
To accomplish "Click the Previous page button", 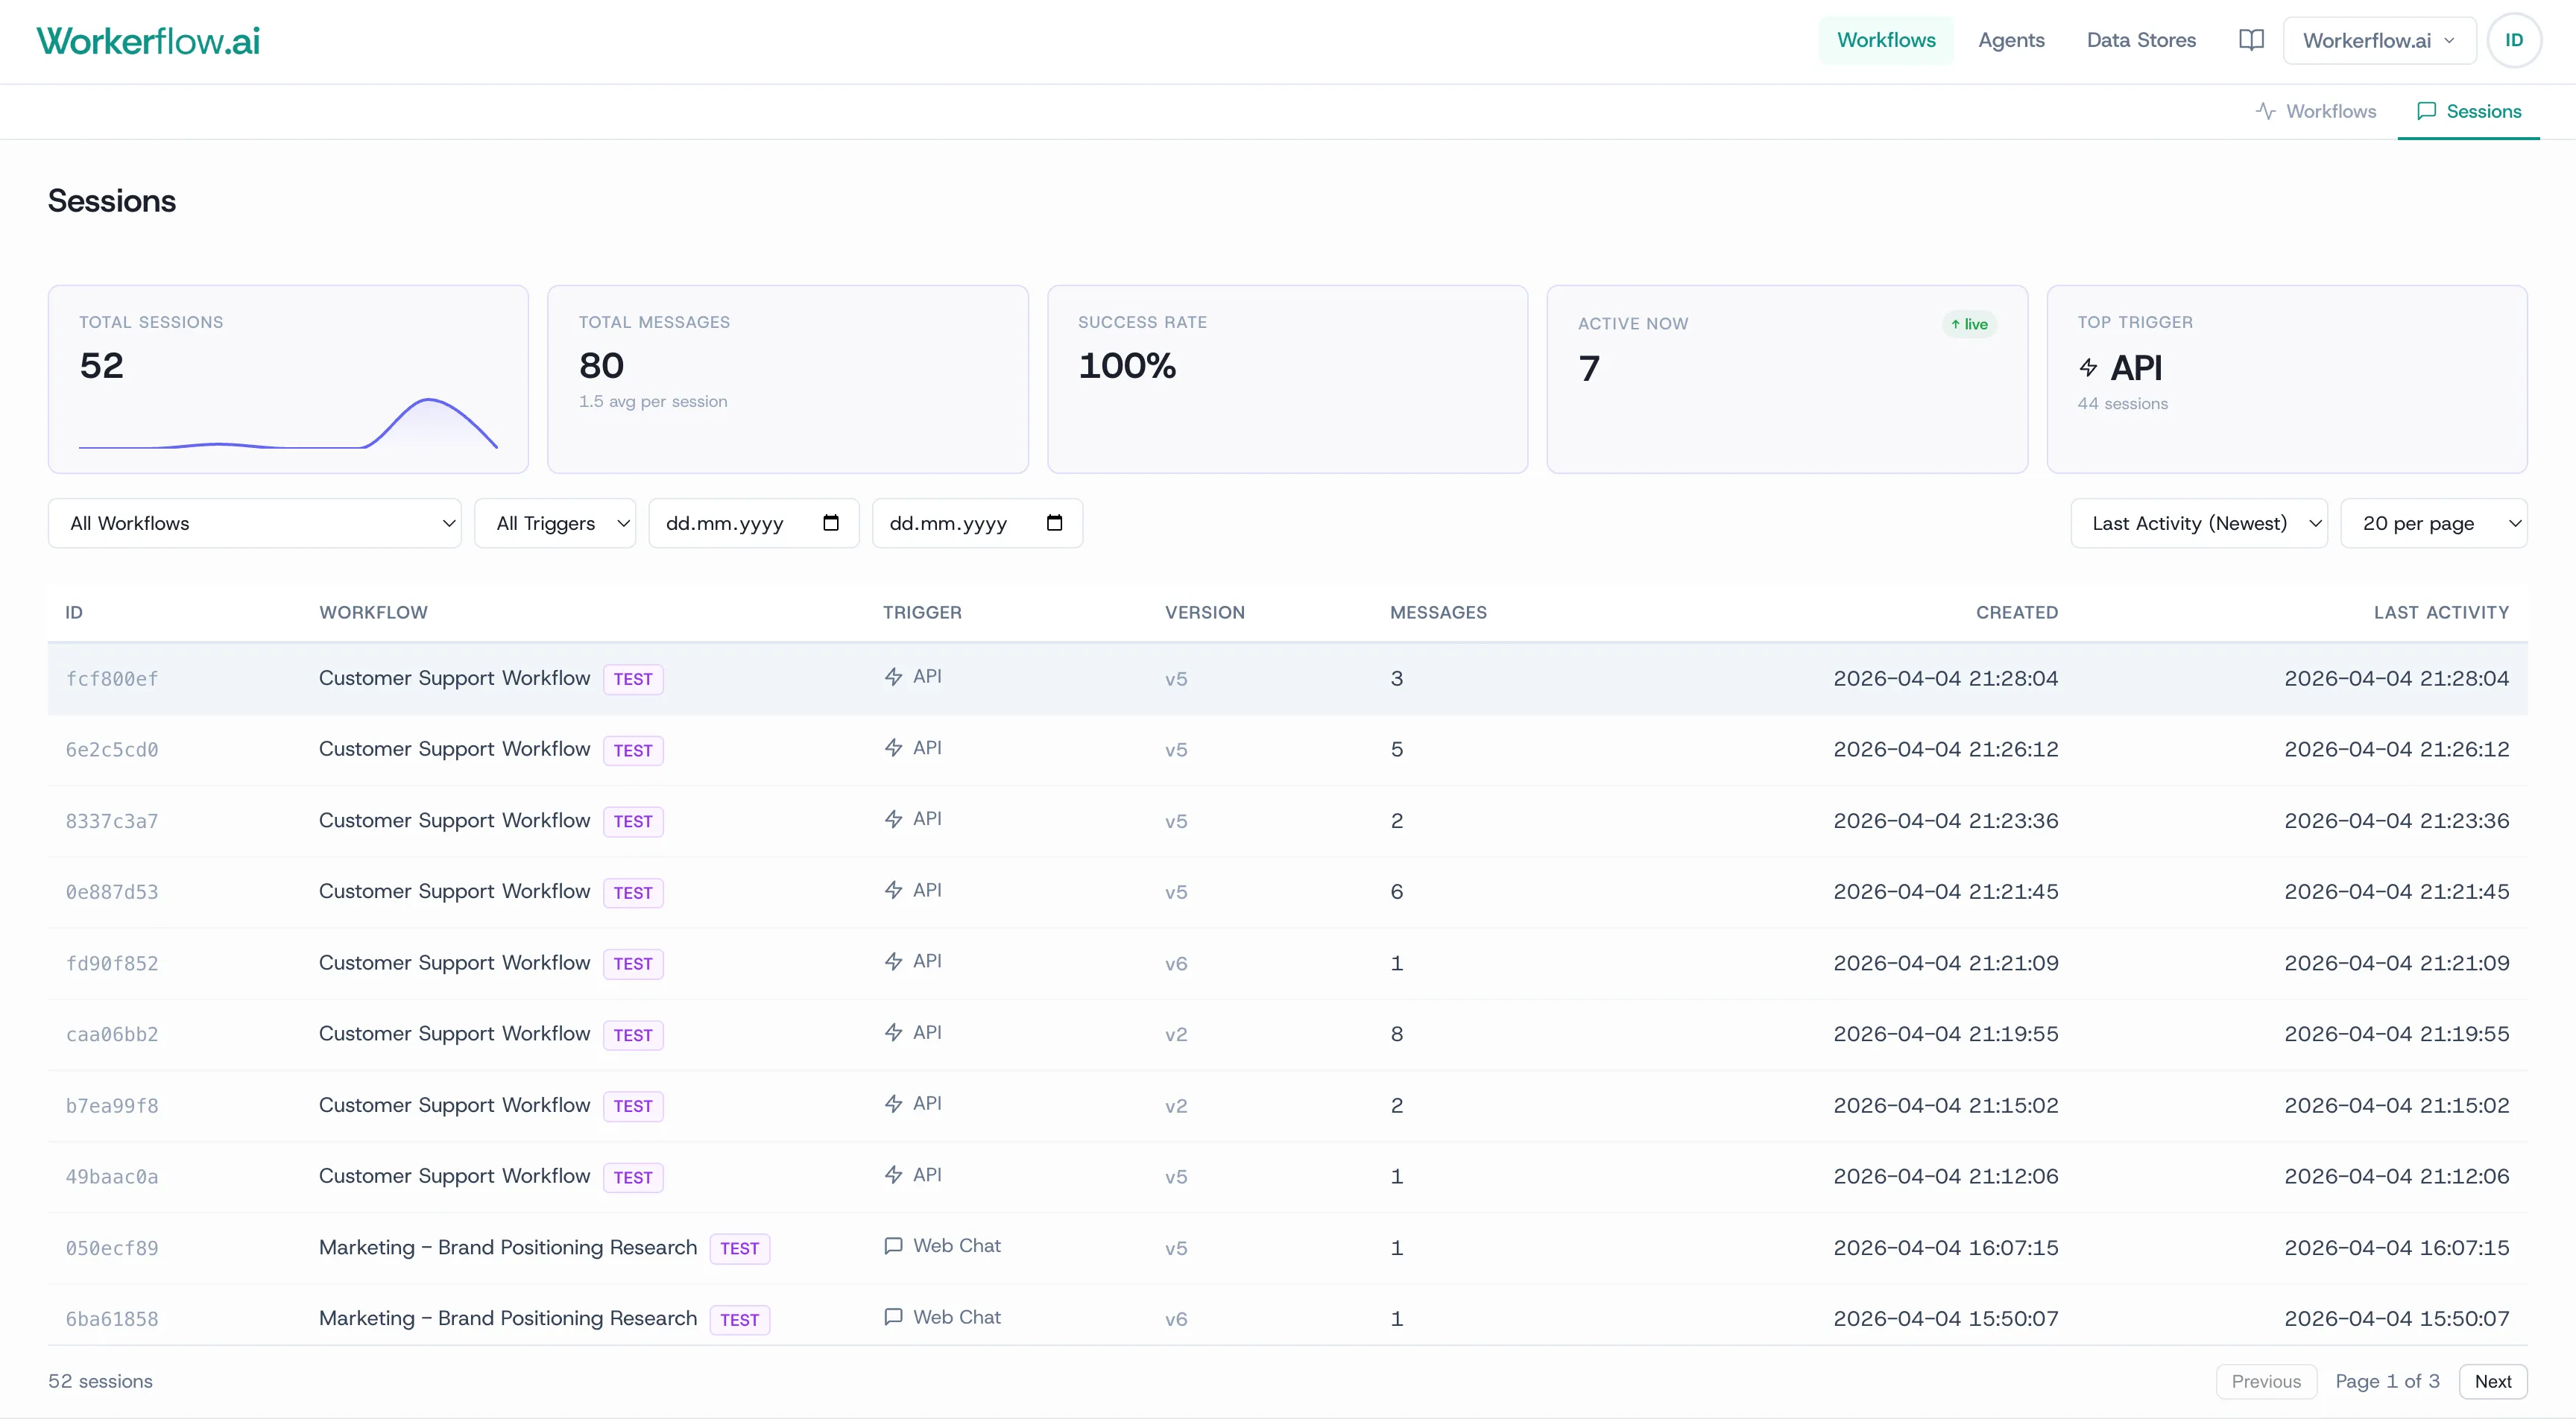I will pos(2266,1381).
